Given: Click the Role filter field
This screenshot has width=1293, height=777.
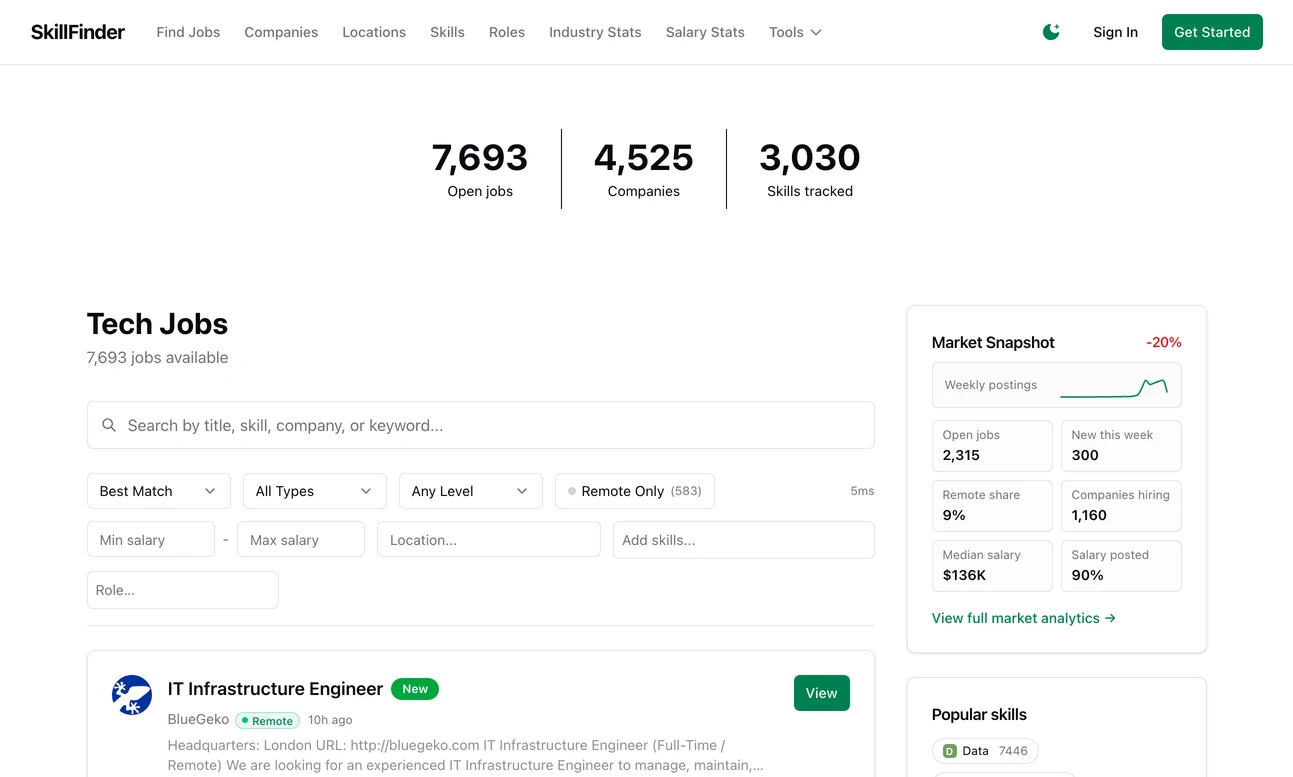Looking at the screenshot, I should [183, 590].
